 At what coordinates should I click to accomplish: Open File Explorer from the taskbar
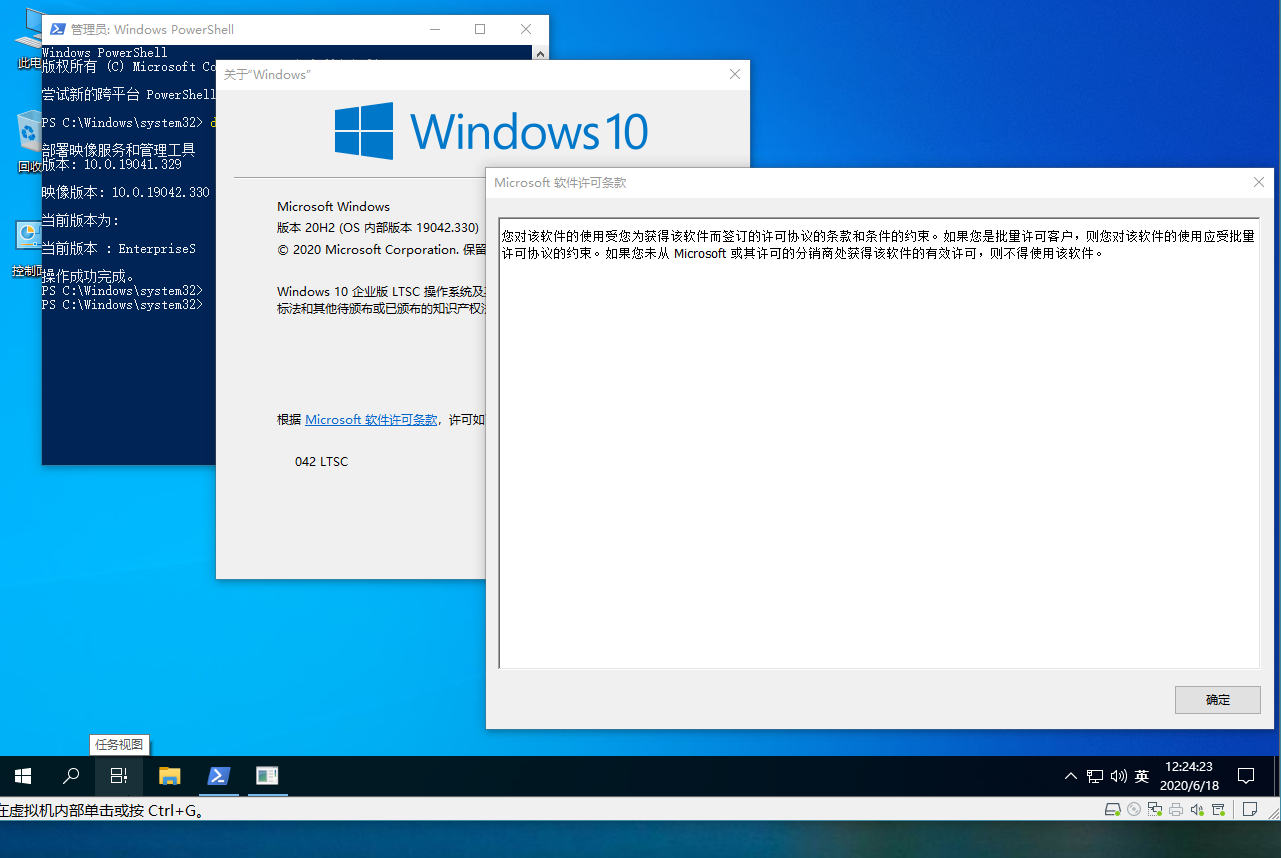pos(170,776)
